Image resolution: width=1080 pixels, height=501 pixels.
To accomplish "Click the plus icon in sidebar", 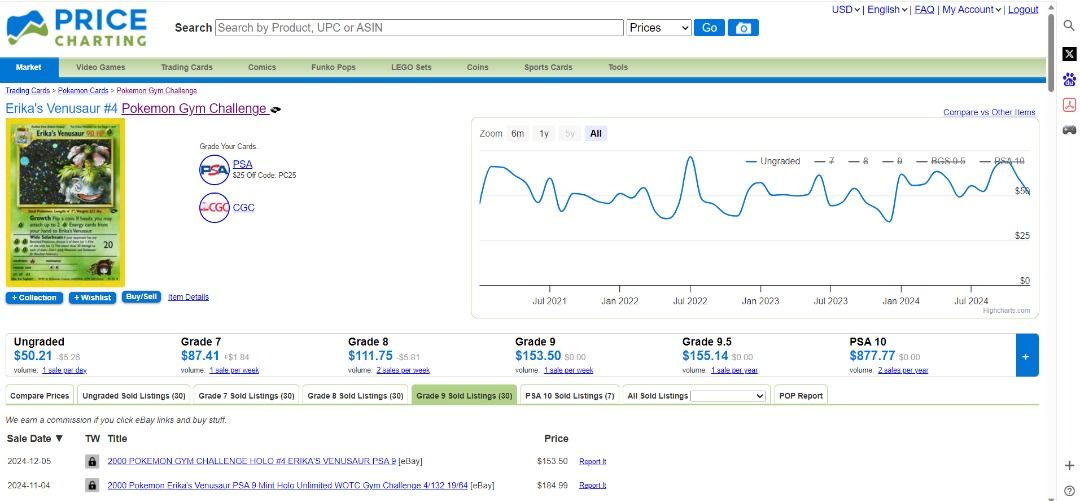I will coord(1069,466).
